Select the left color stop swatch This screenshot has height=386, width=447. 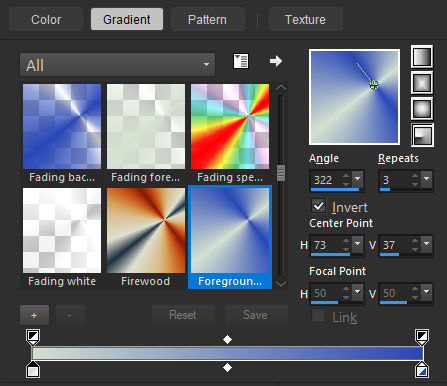[33, 370]
